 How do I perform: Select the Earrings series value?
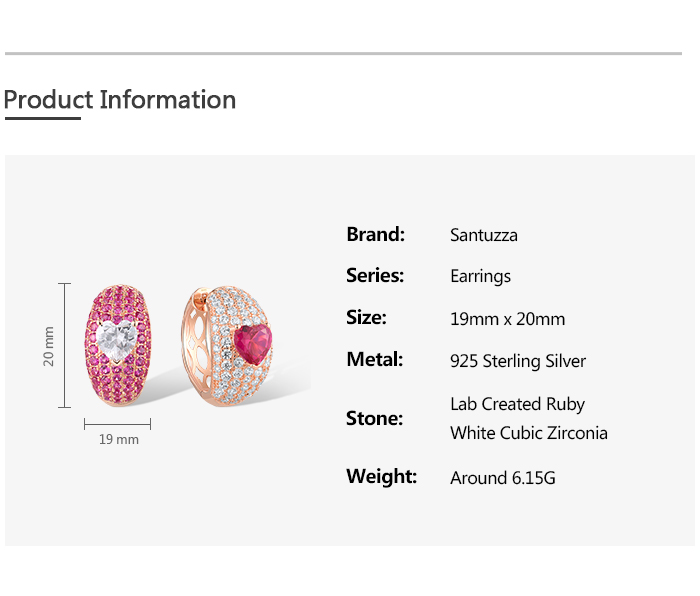click(x=480, y=276)
